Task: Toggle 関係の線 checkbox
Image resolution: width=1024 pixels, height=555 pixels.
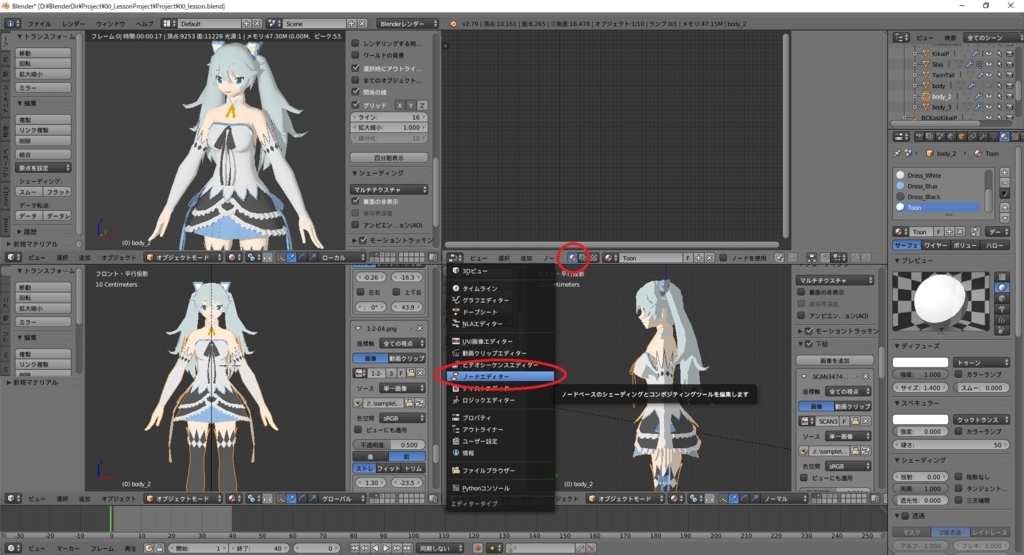Action: 355,92
